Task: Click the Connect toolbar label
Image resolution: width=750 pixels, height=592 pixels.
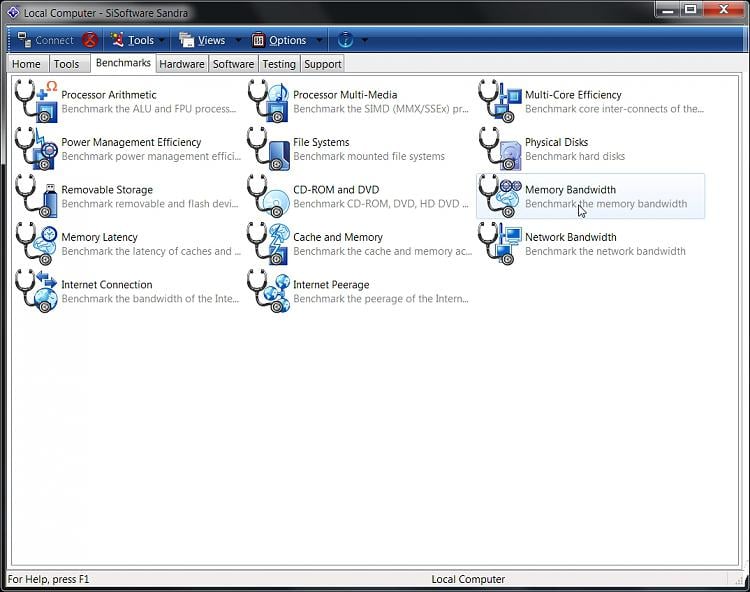Action: pyautogui.click(x=55, y=40)
